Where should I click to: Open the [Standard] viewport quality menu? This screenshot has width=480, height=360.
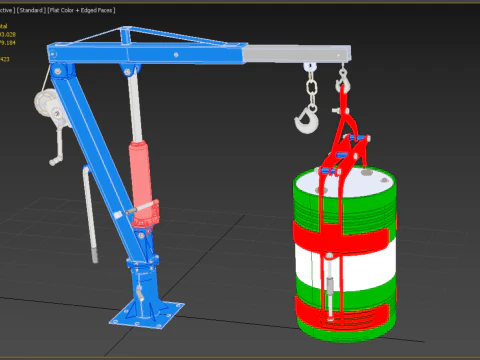31,10
